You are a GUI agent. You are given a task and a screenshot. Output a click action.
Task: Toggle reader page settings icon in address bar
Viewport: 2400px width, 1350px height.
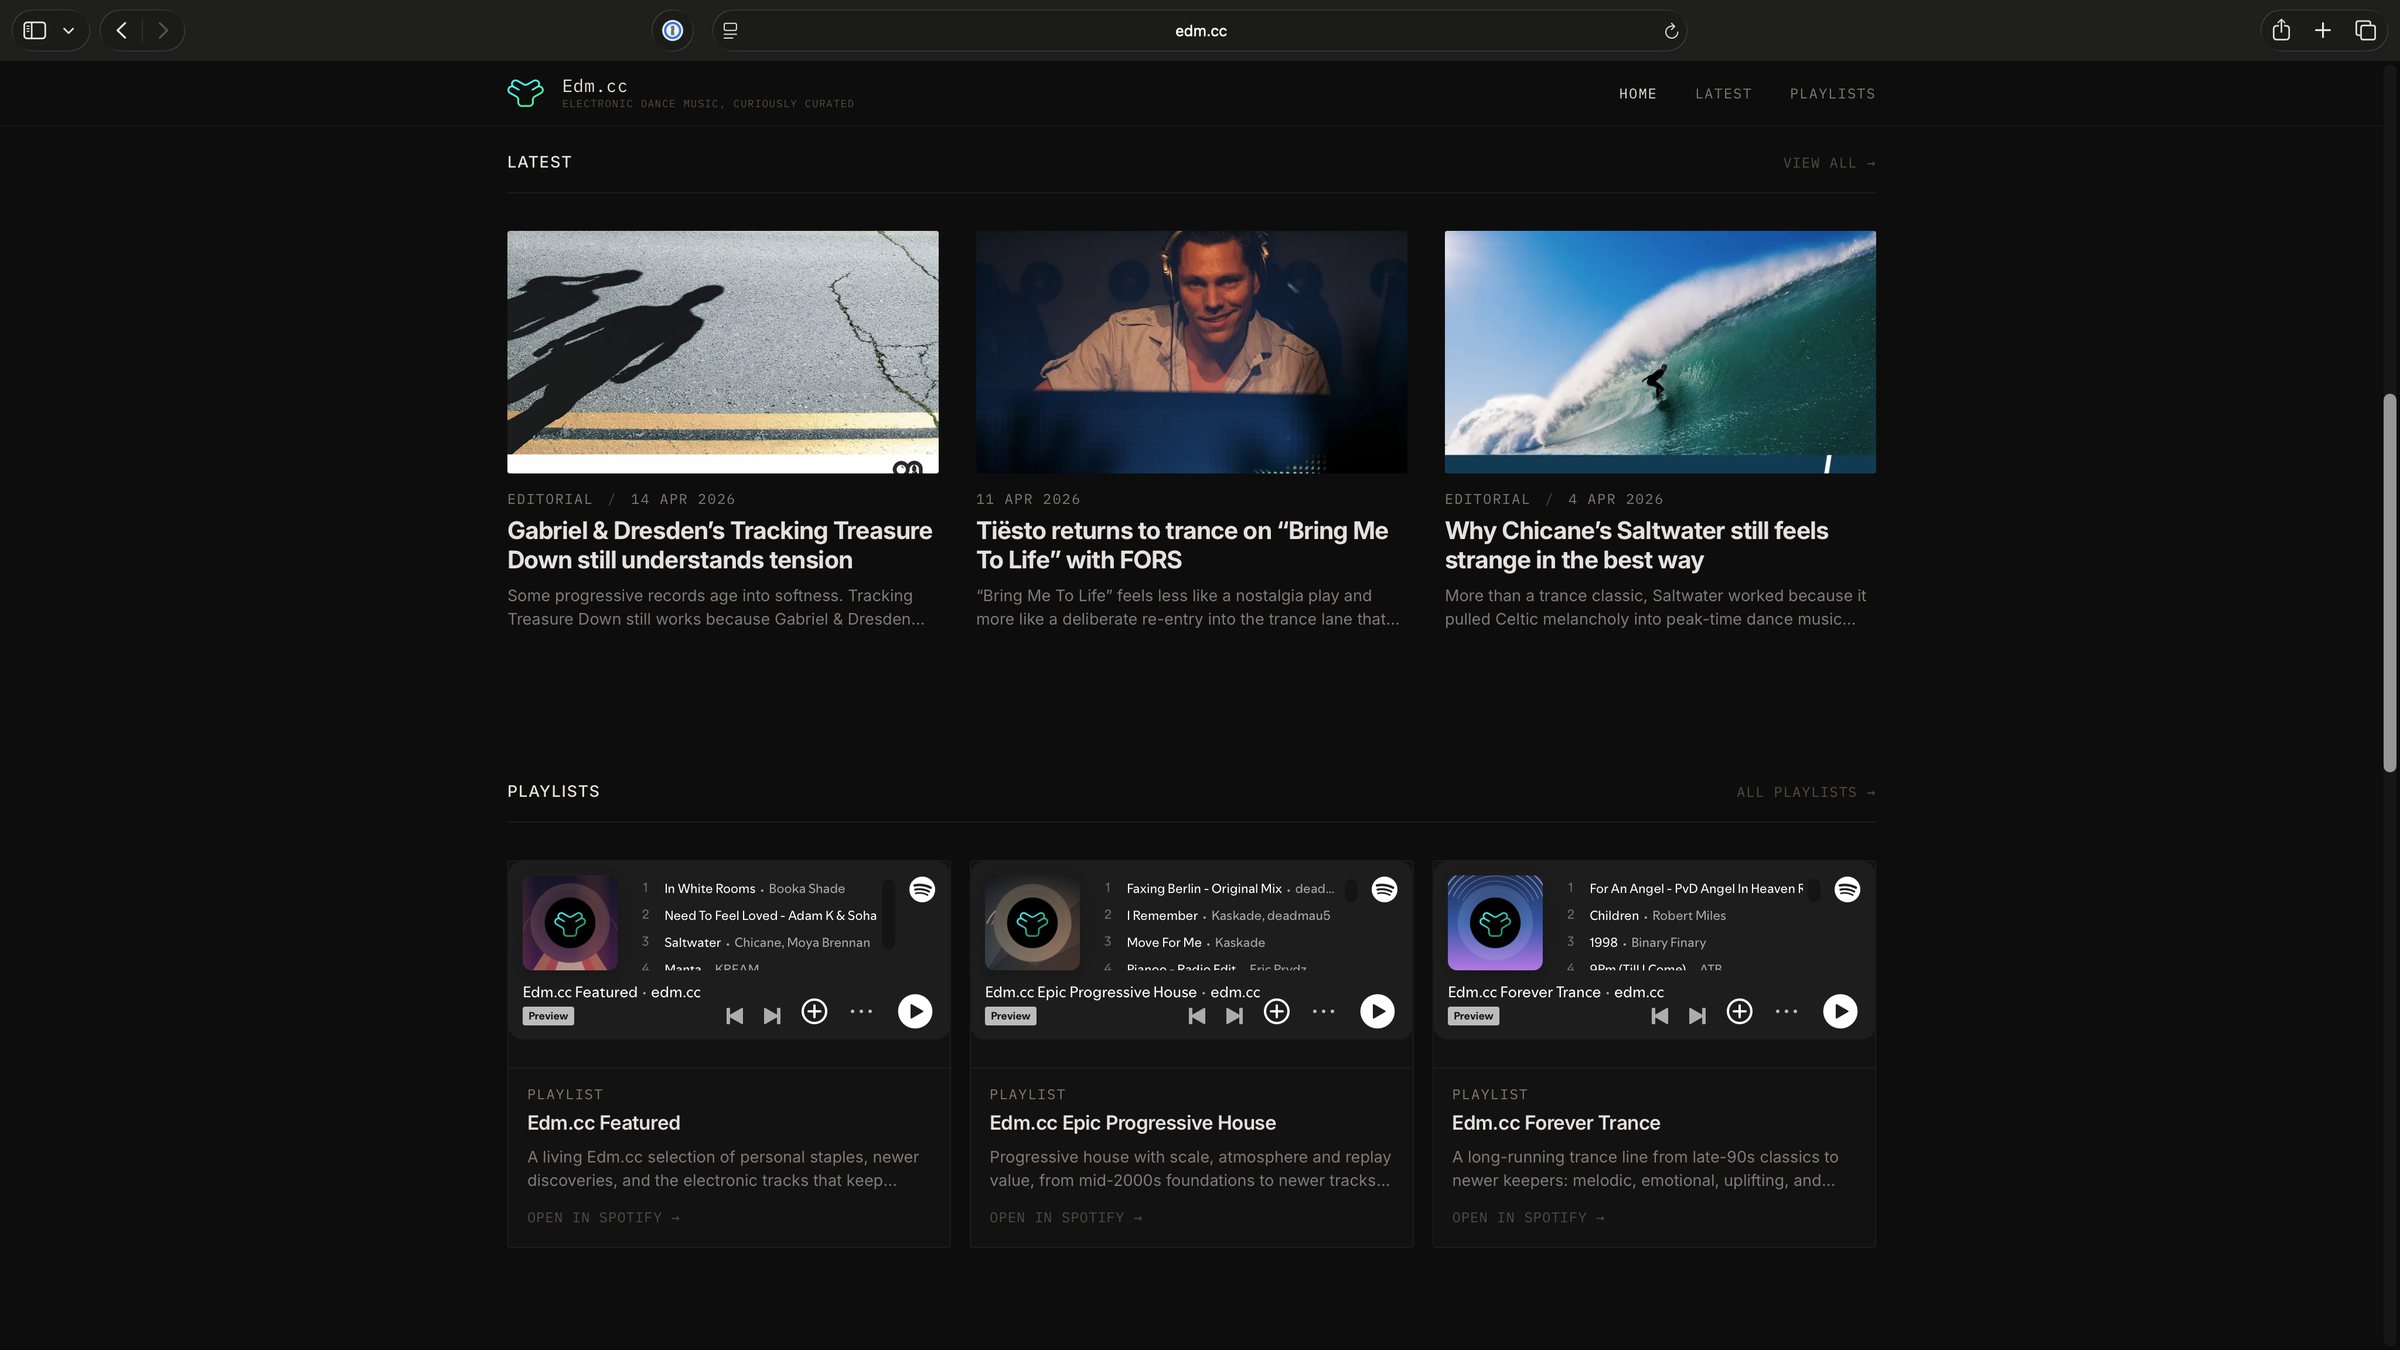(x=730, y=31)
